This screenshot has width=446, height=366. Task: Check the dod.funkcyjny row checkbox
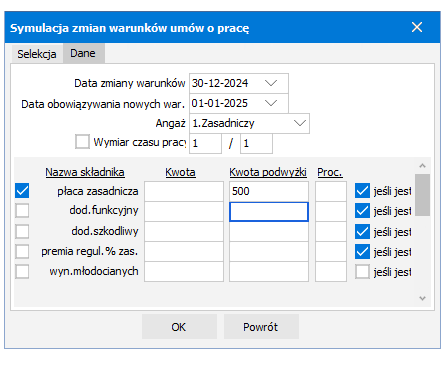(22, 211)
